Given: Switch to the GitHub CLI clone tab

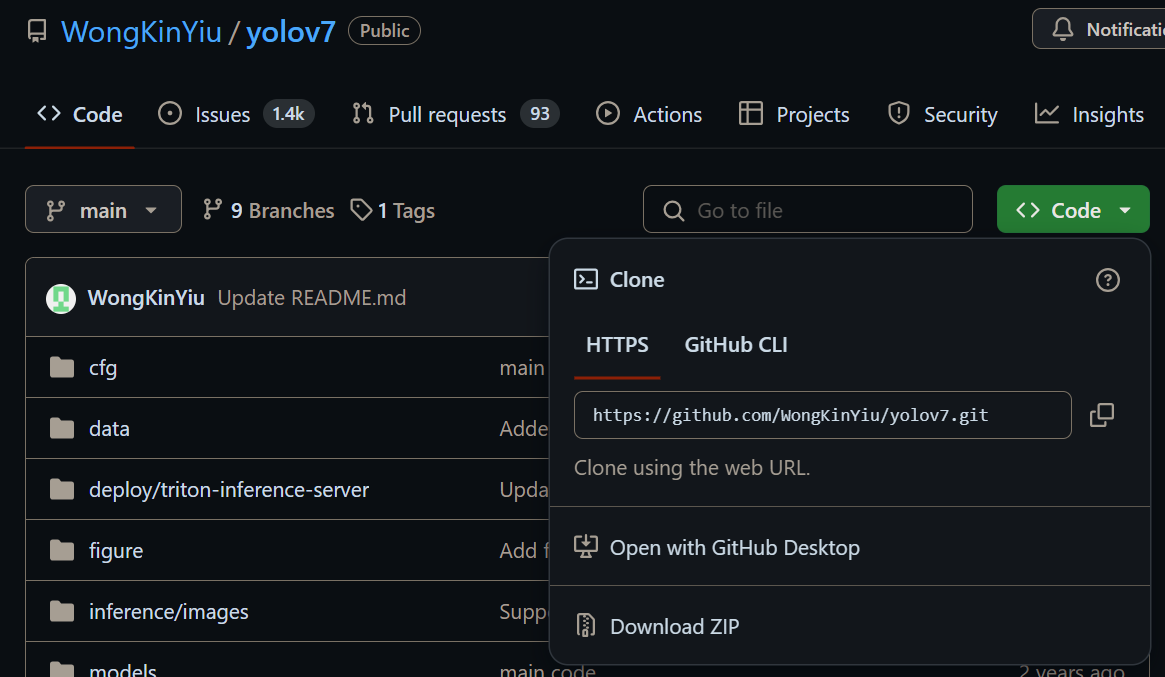Looking at the screenshot, I should tap(736, 345).
